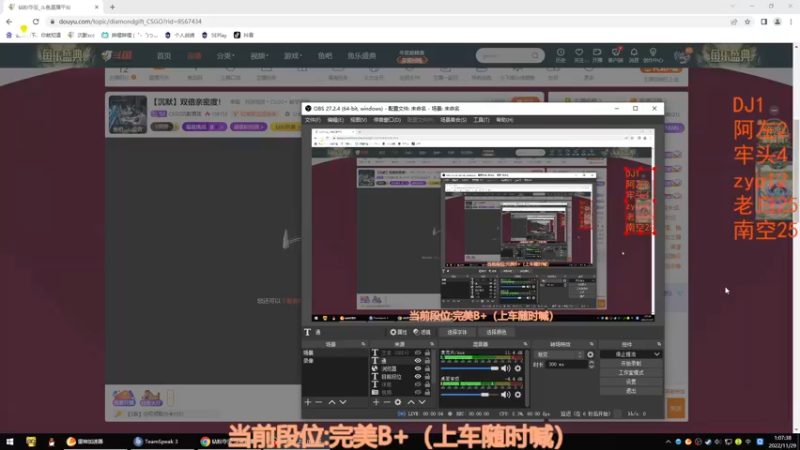This screenshot has width=800, height=450.
Task: Click the 开始录制 start recording button
Action: coord(631,363)
